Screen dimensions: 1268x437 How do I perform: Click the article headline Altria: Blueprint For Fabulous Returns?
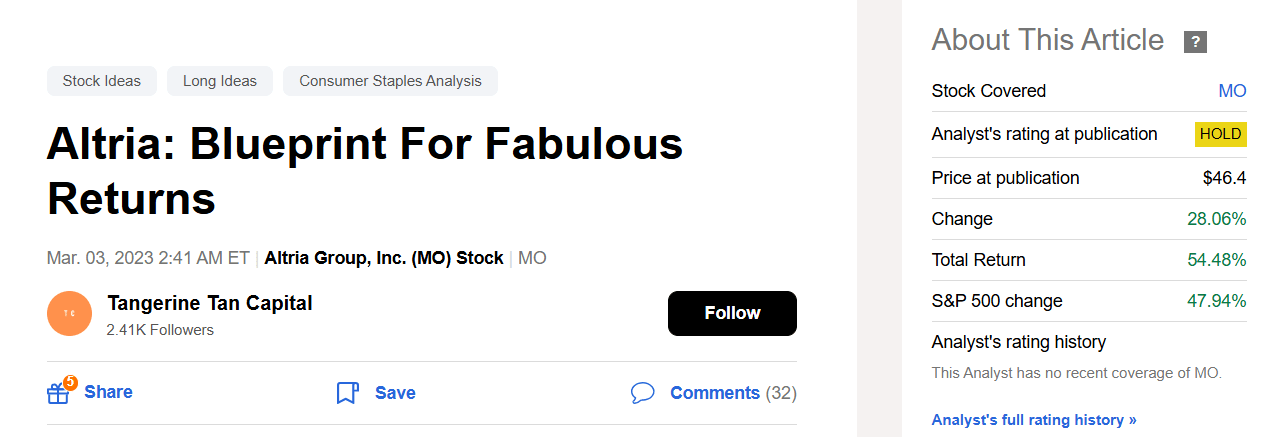pyautogui.click(x=365, y=172)
